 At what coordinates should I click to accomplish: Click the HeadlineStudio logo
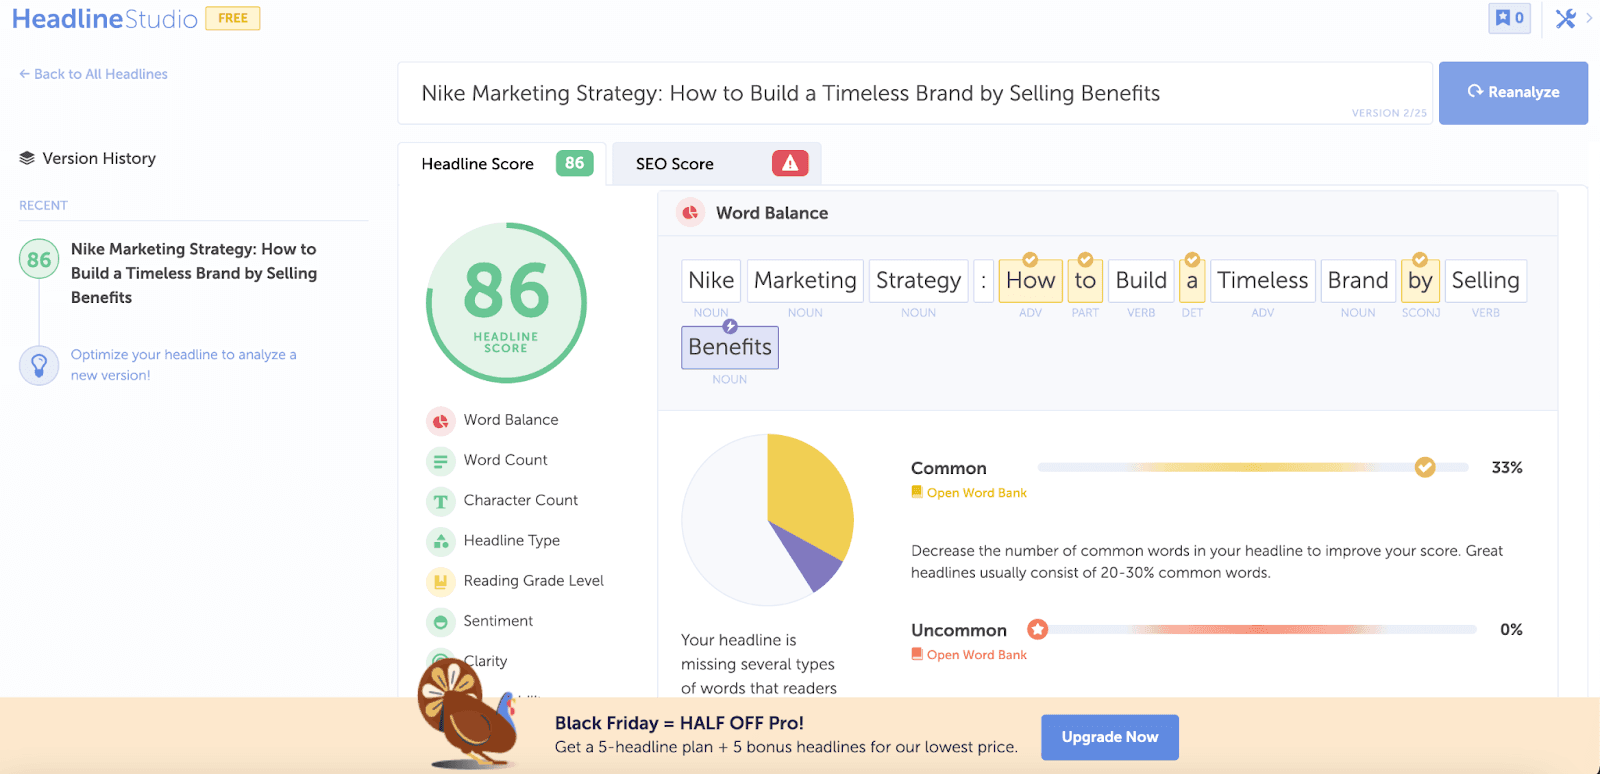104,19
